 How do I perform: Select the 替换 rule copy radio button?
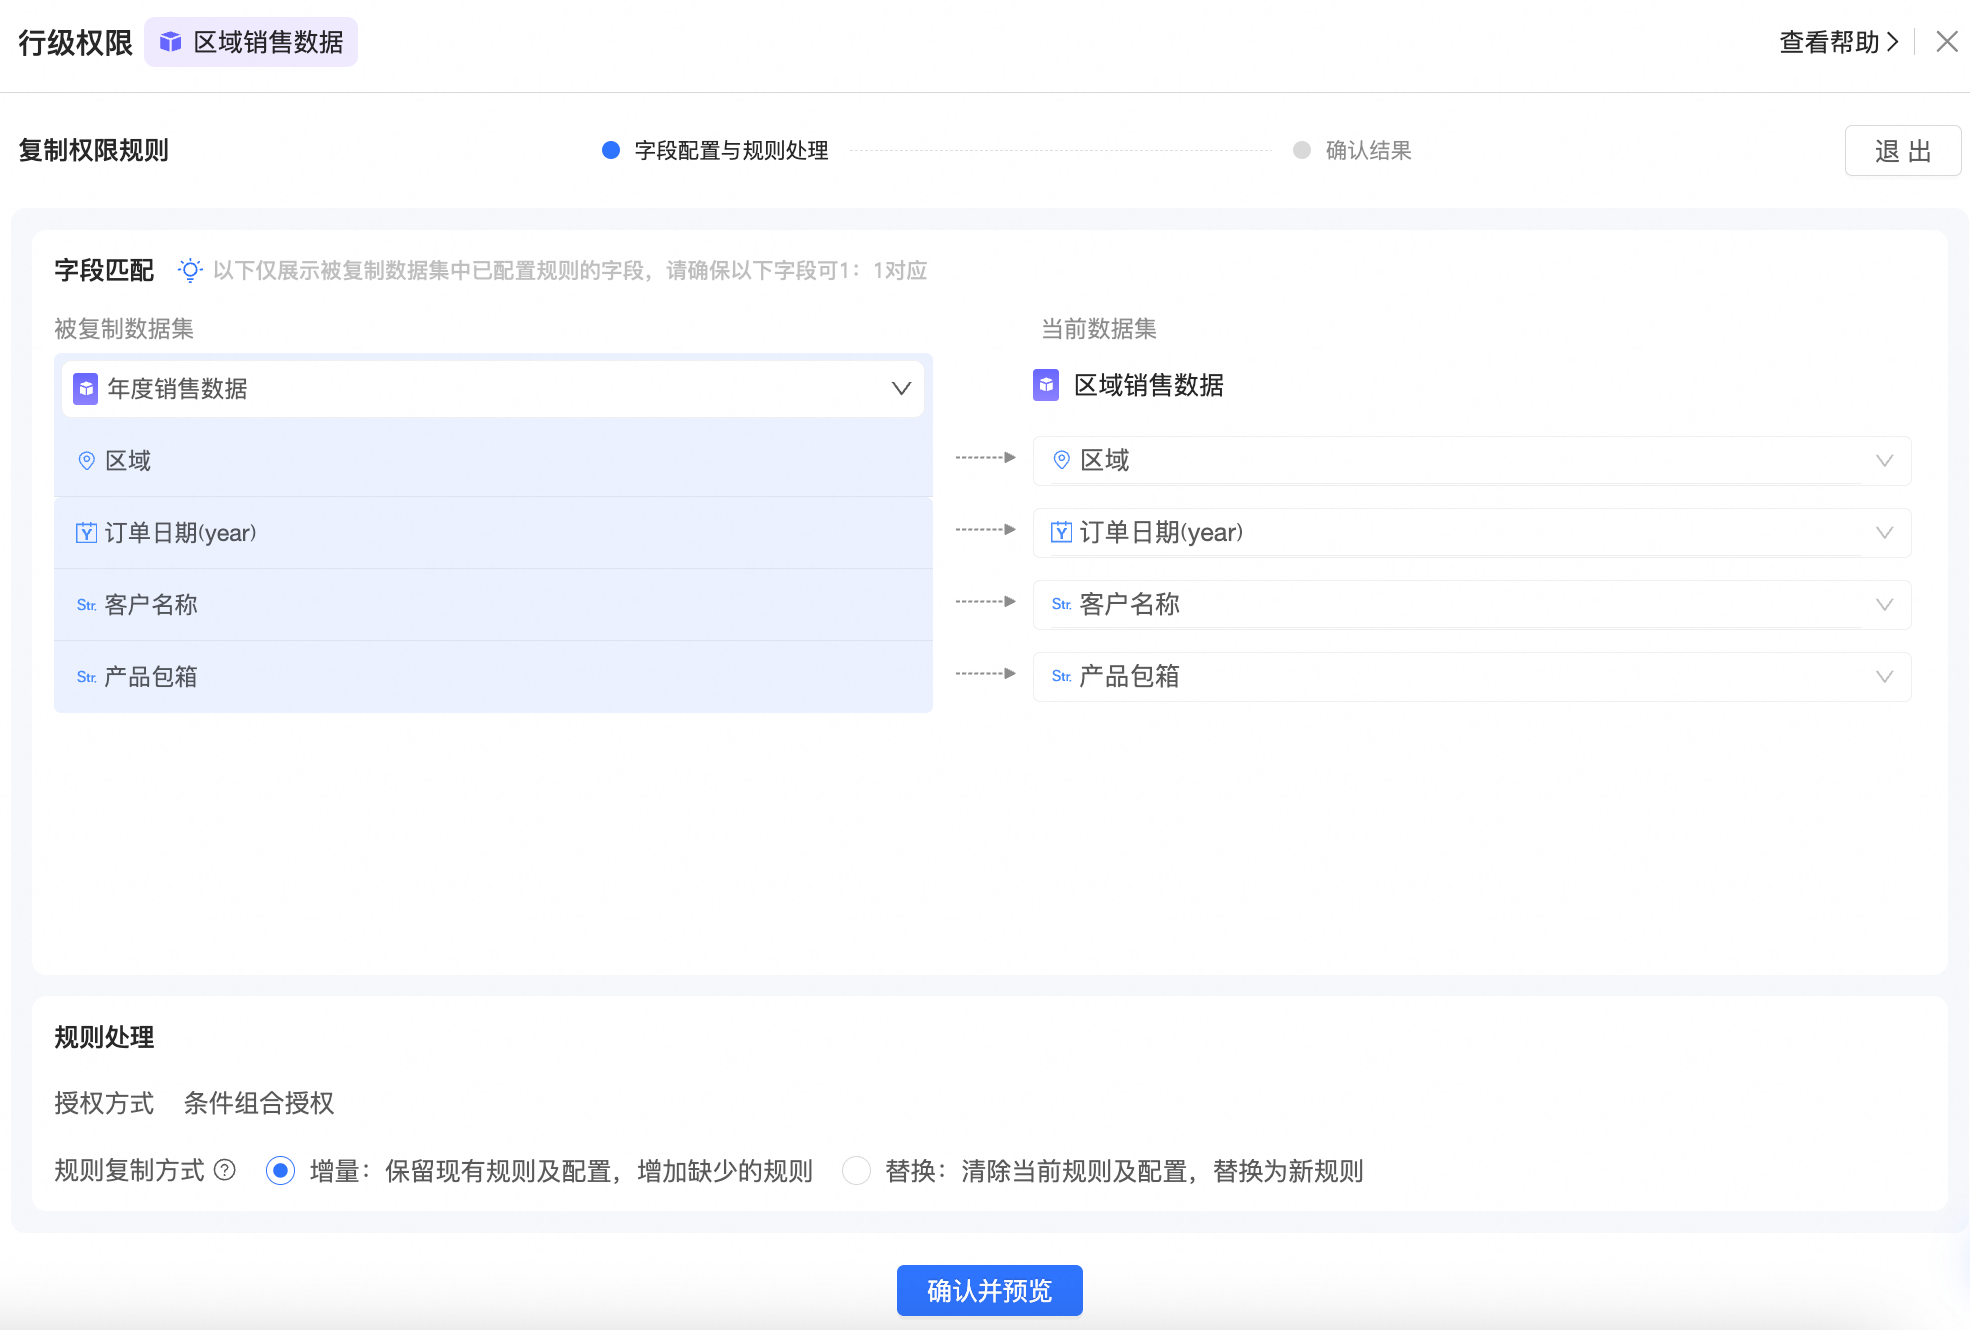[856, 1170]
